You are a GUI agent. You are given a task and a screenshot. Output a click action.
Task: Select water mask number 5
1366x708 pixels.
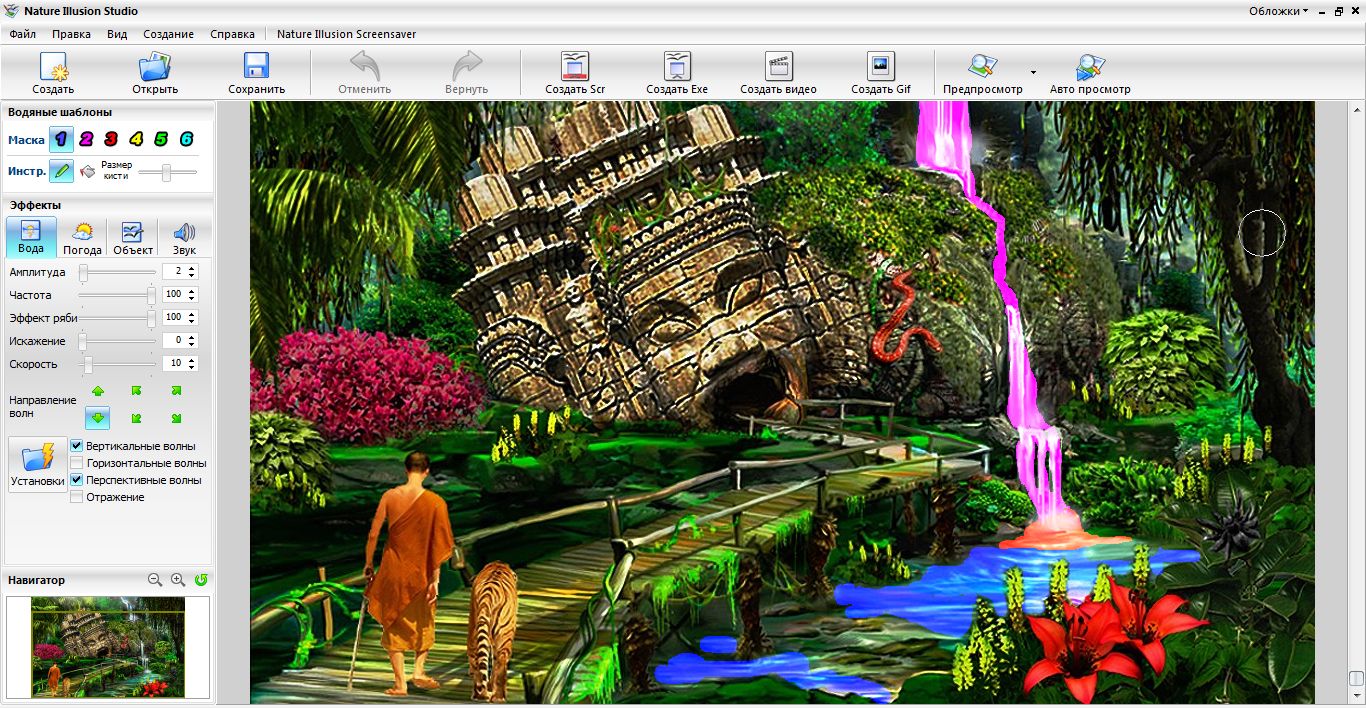pyautogui.click(x=161, y=139)
